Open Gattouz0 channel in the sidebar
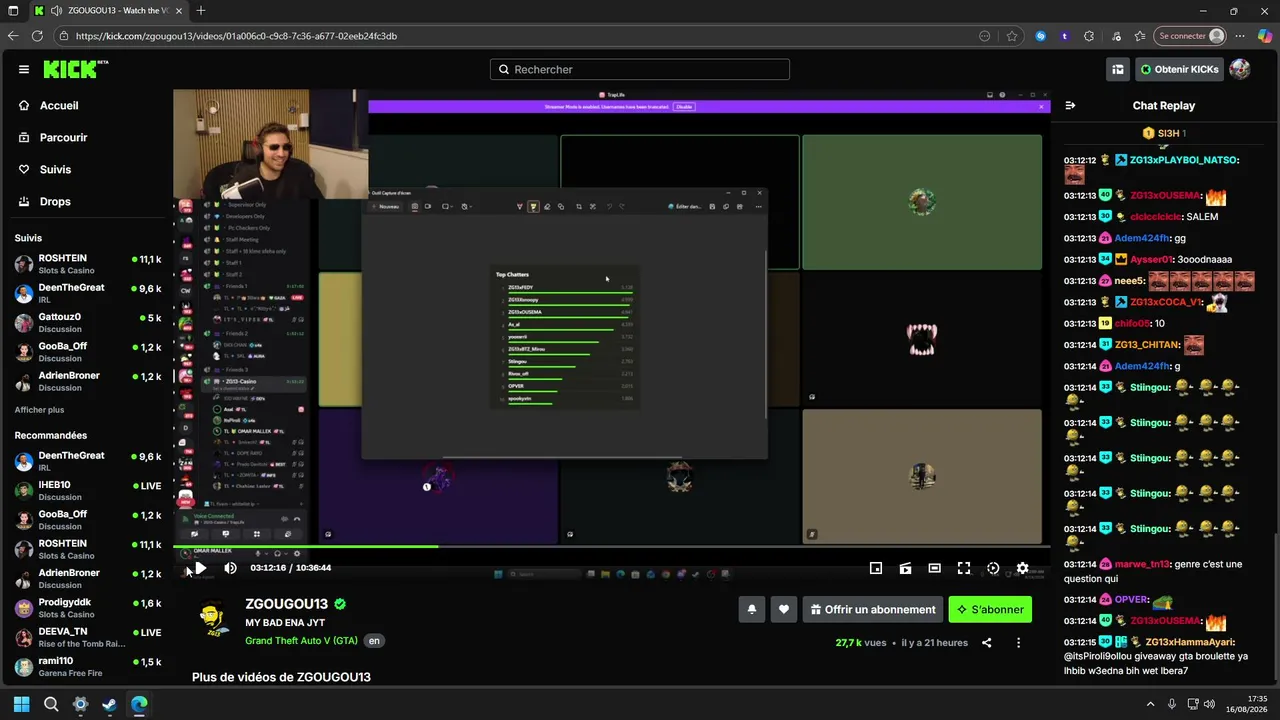Image resolution: width=1280 pixels, height=720 pixels. (87, 323)
